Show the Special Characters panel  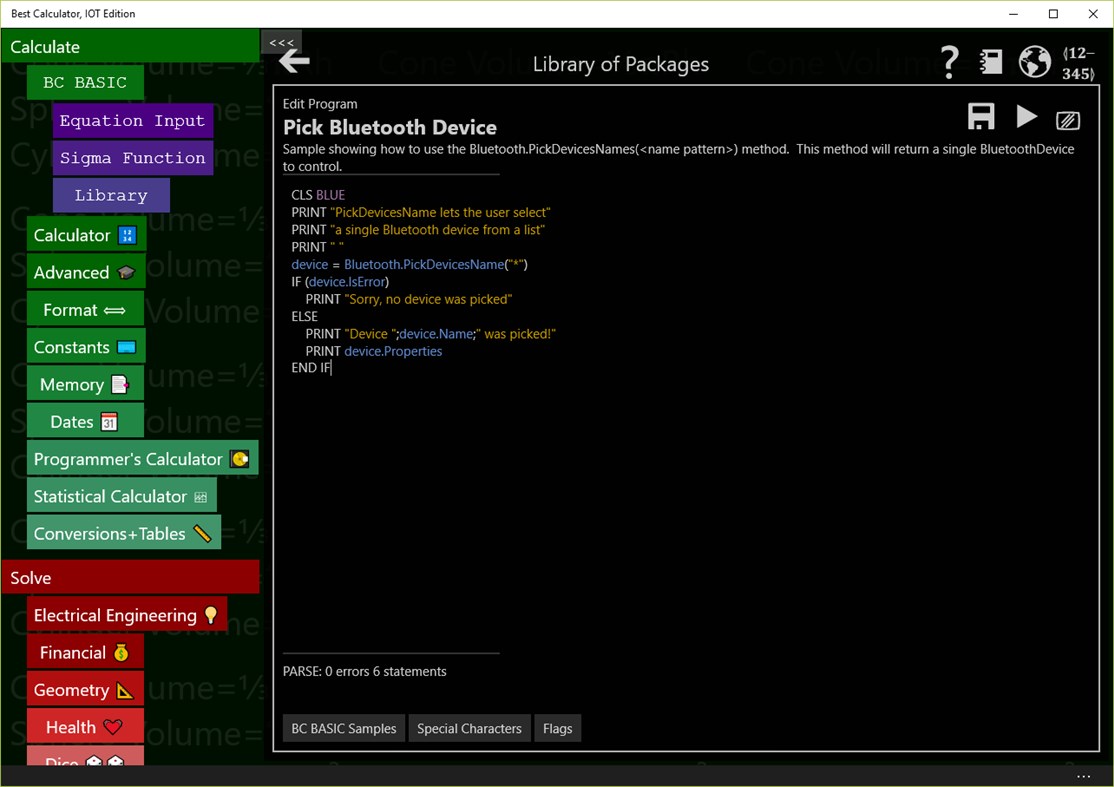pos(469,728)
